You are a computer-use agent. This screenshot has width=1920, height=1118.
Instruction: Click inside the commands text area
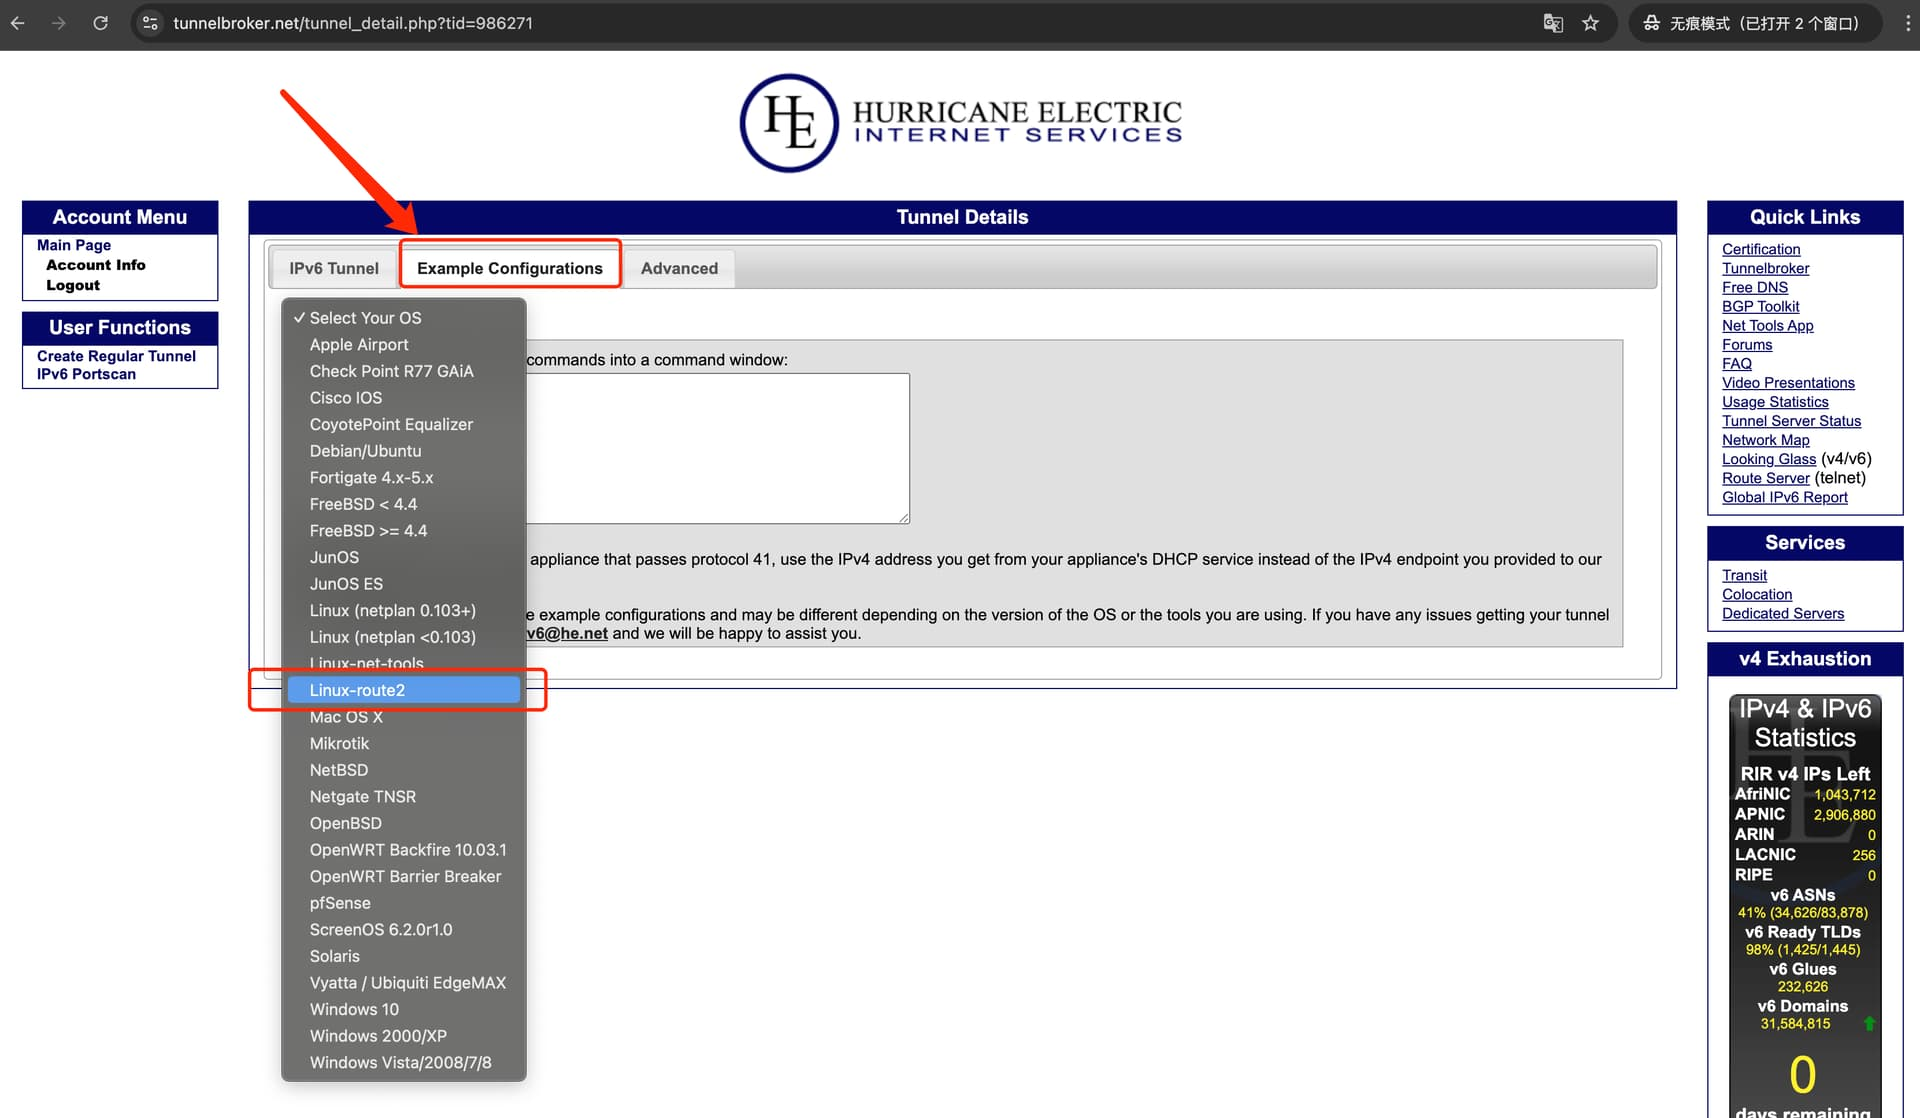717,448
